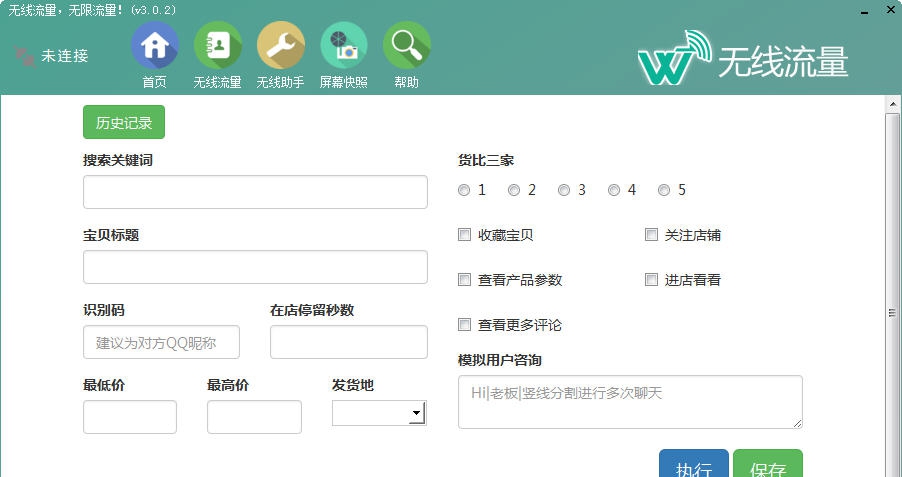Focus the 搜索关键词 input field

pyautogui.click(x=255, y=192)
